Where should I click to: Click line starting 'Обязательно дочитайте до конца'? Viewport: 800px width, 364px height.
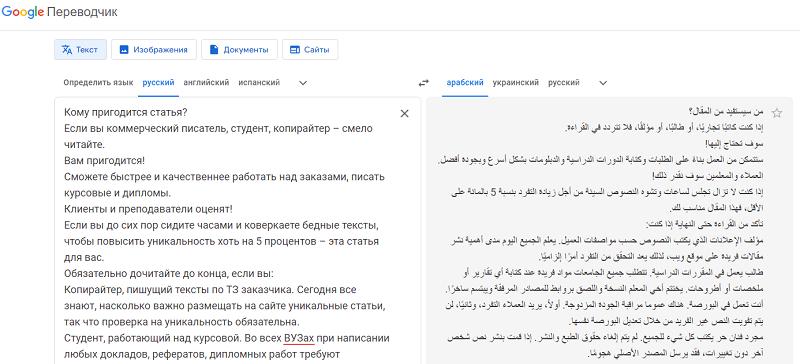(x=169, y=274)
